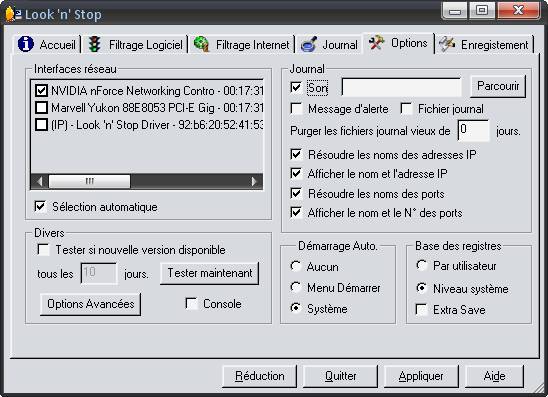Switch to the Filtrage Internet tab

coord(242,44)
